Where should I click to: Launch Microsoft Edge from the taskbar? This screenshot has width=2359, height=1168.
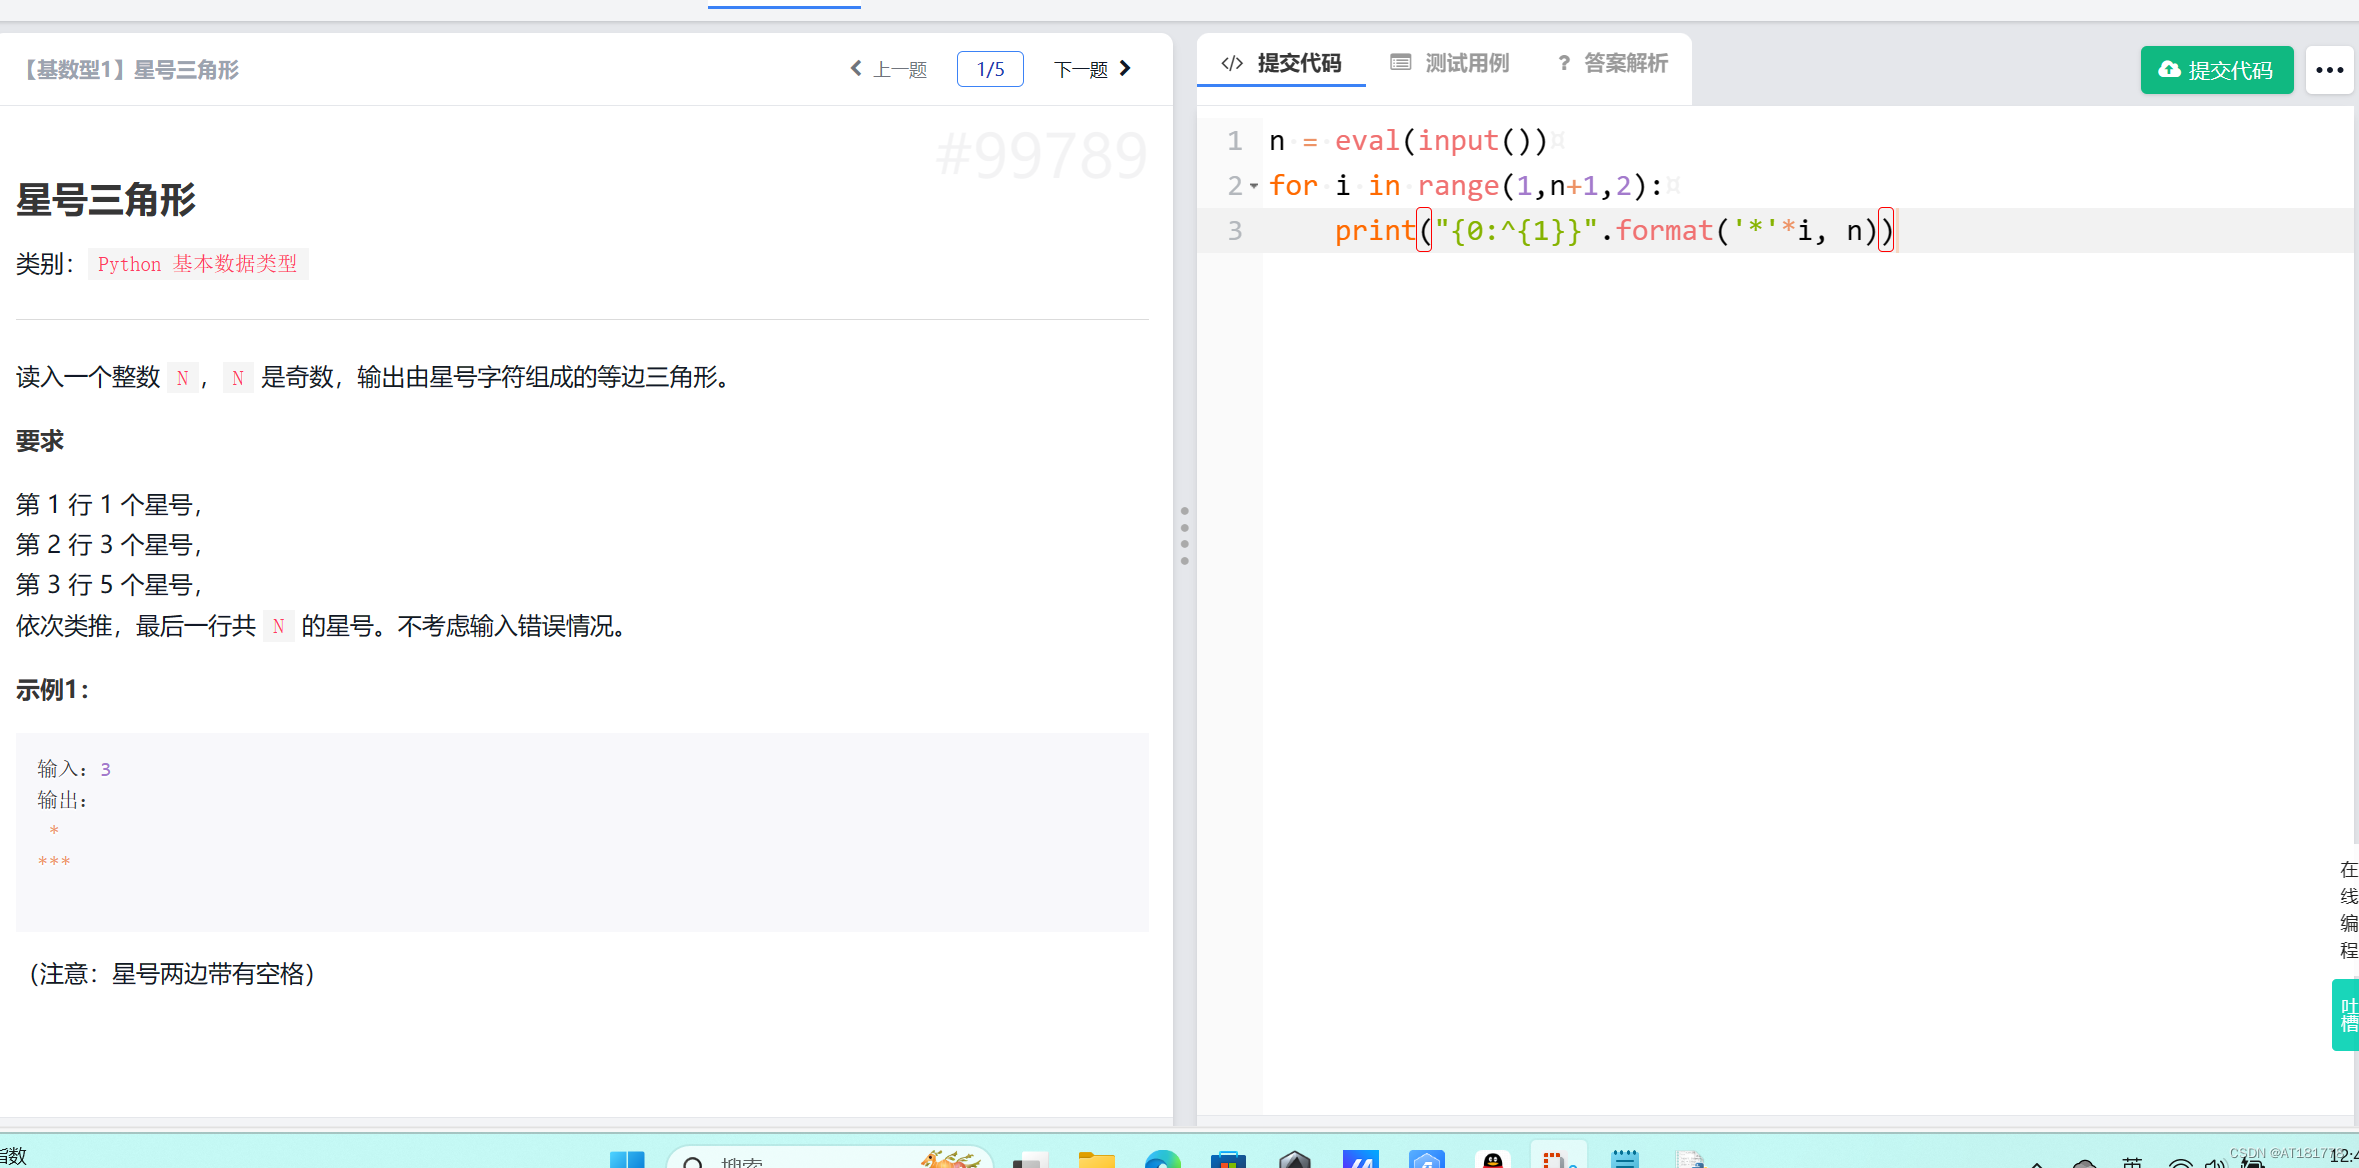[1162, 1160]
